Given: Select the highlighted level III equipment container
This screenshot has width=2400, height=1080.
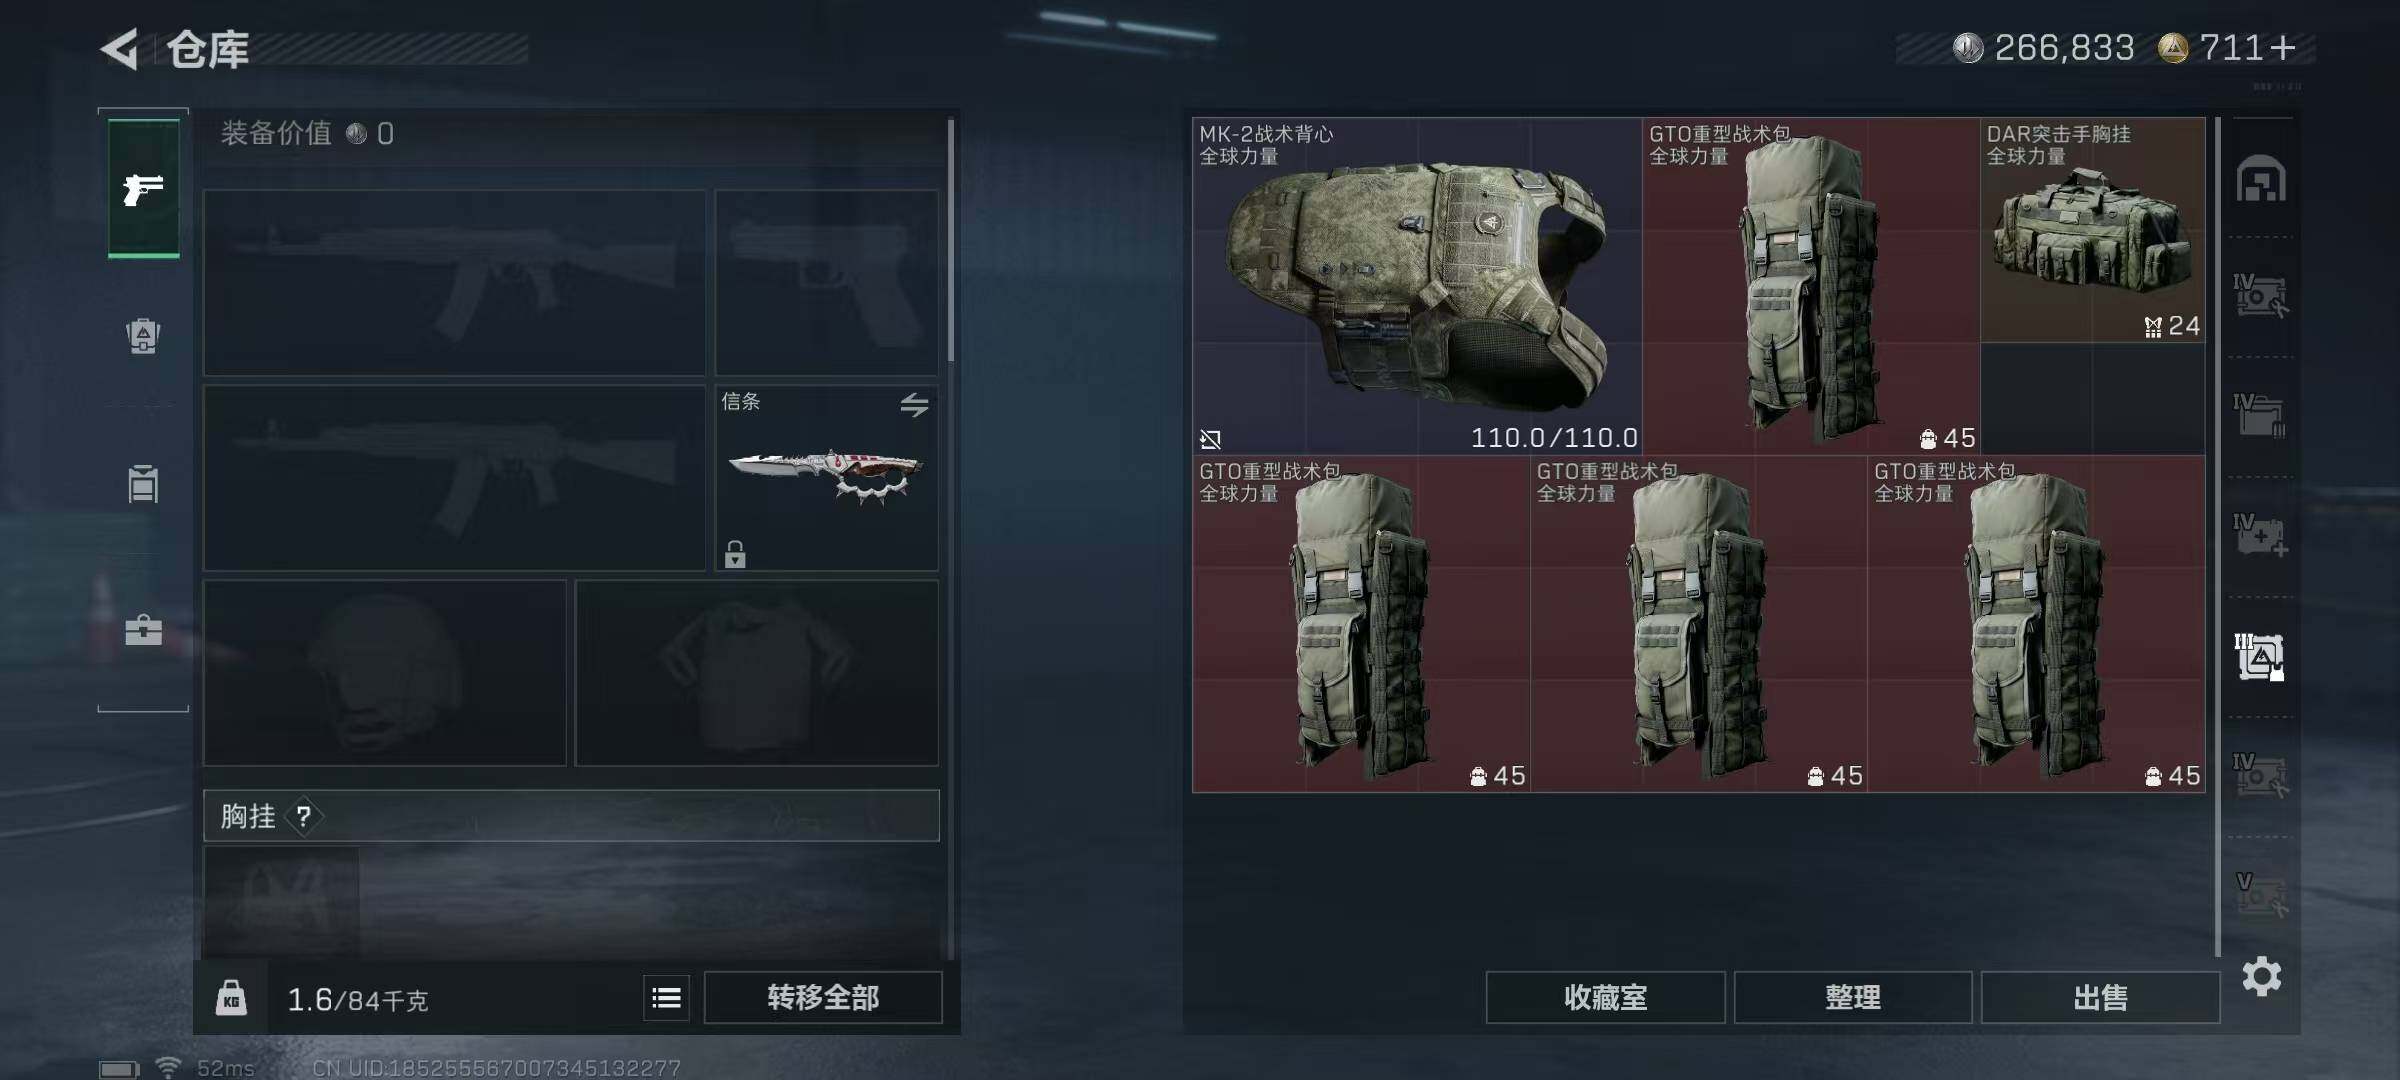Looking at the screenshot, I should pyautogui.click(x=2261, y=657).
